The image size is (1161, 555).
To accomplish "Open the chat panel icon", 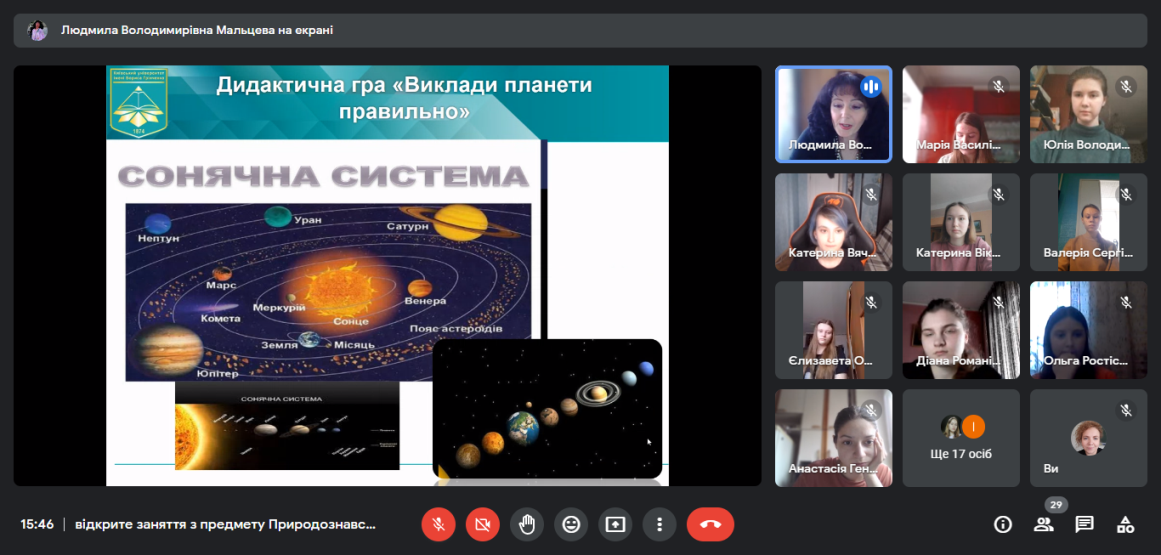I will pos(1085,524).
